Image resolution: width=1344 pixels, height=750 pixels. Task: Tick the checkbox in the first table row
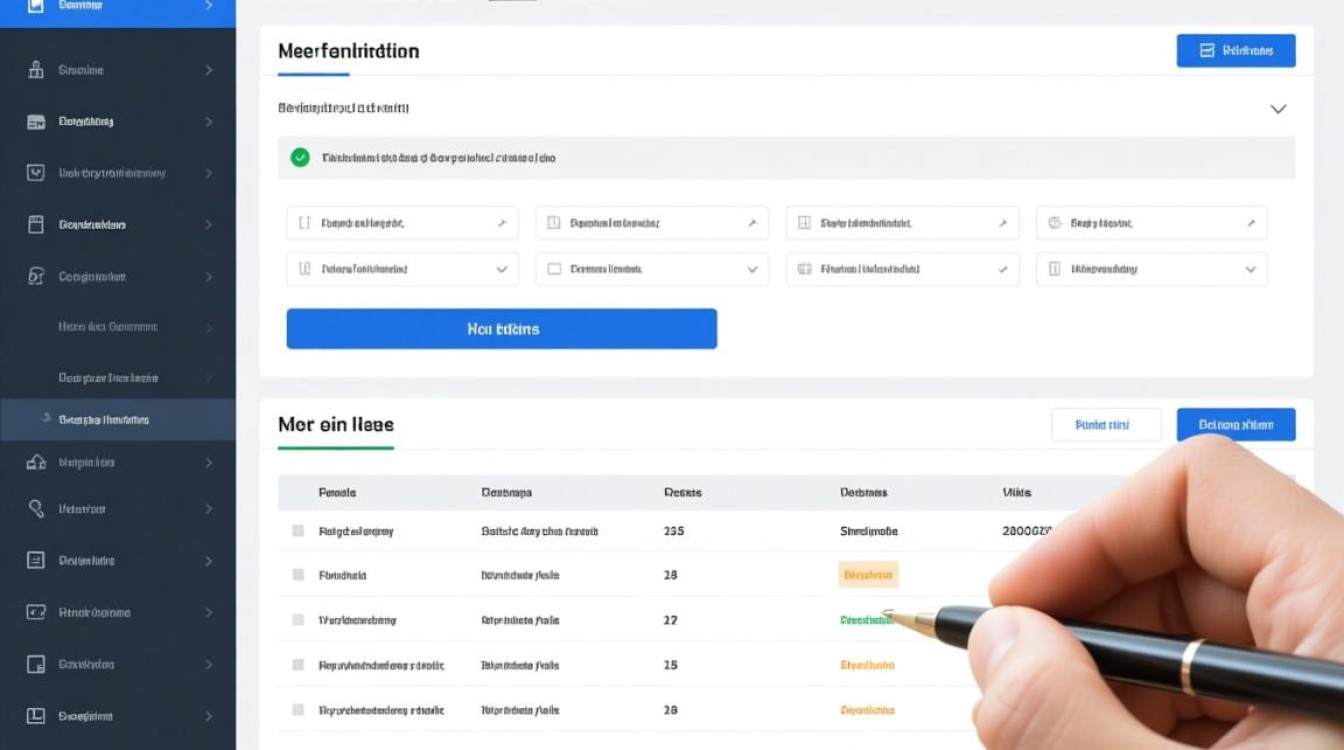[298, 531]
